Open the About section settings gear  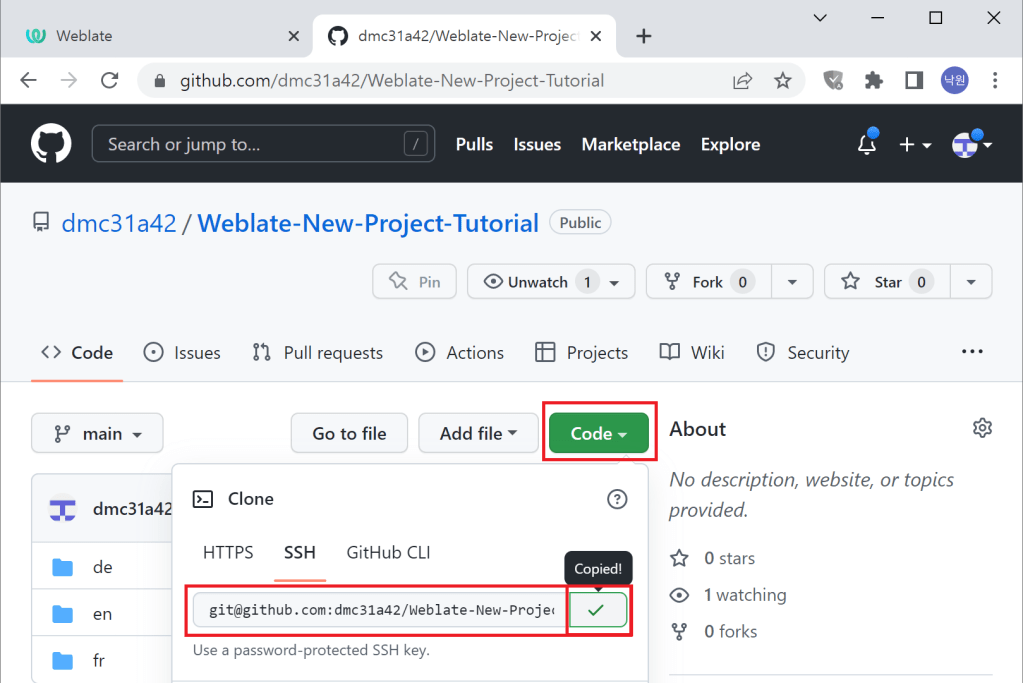(x=982, y=429)
